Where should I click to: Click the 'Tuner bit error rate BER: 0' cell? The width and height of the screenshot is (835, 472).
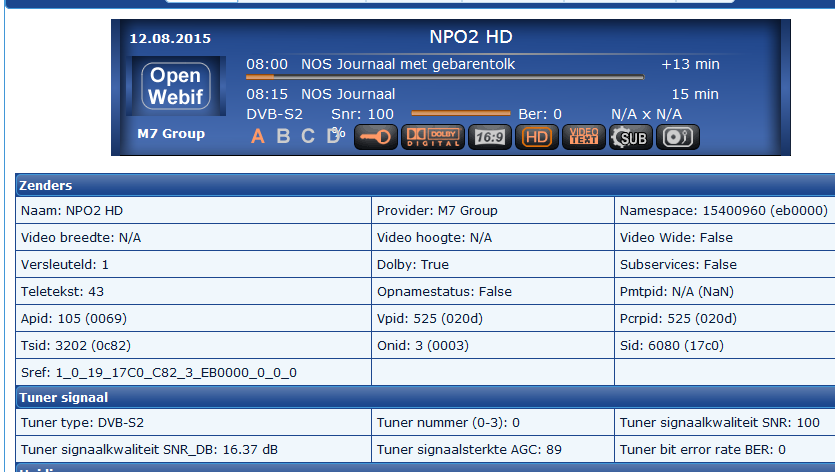pos(725,450)
